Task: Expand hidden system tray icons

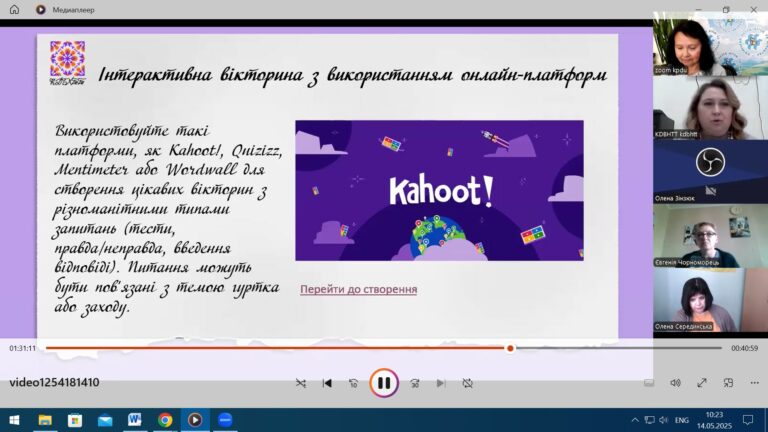Action: [635, 420]
